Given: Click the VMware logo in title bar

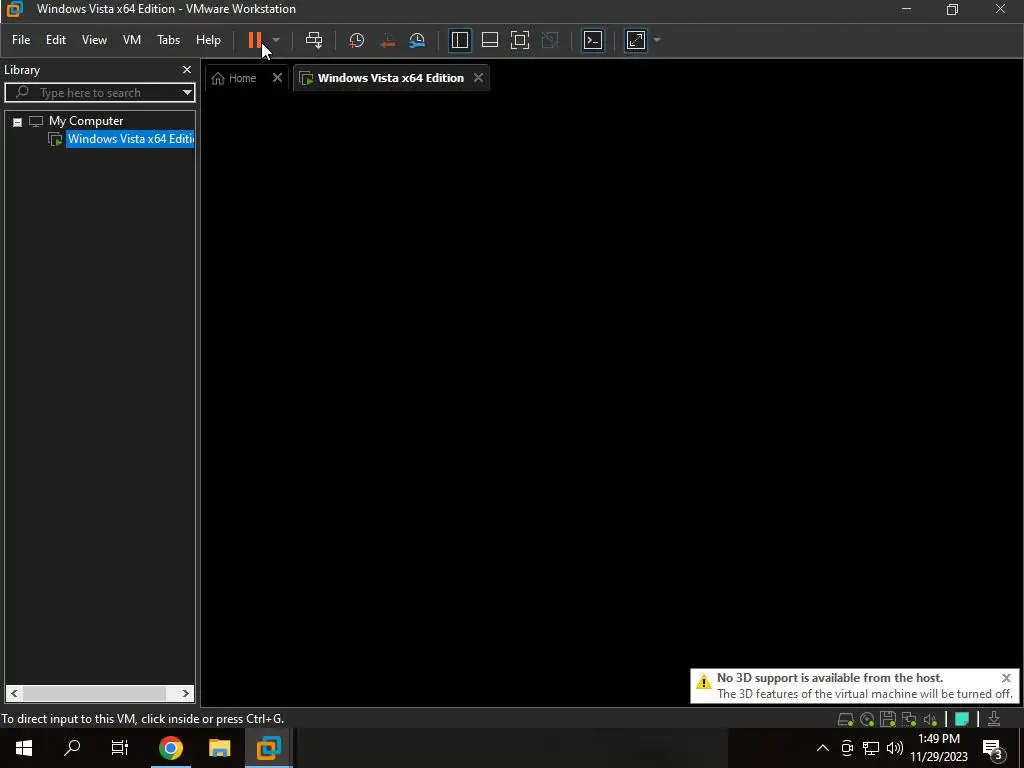Looking at the screenshot, I should pyautogui.click(x=14, y=9).
